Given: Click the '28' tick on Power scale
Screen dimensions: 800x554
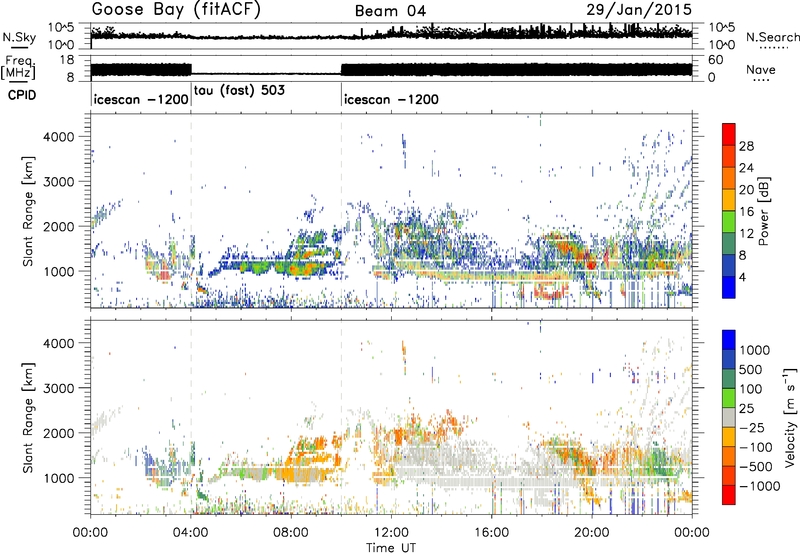Looking at the screenshot, I should pyautogui.click(x=746, y=146).
